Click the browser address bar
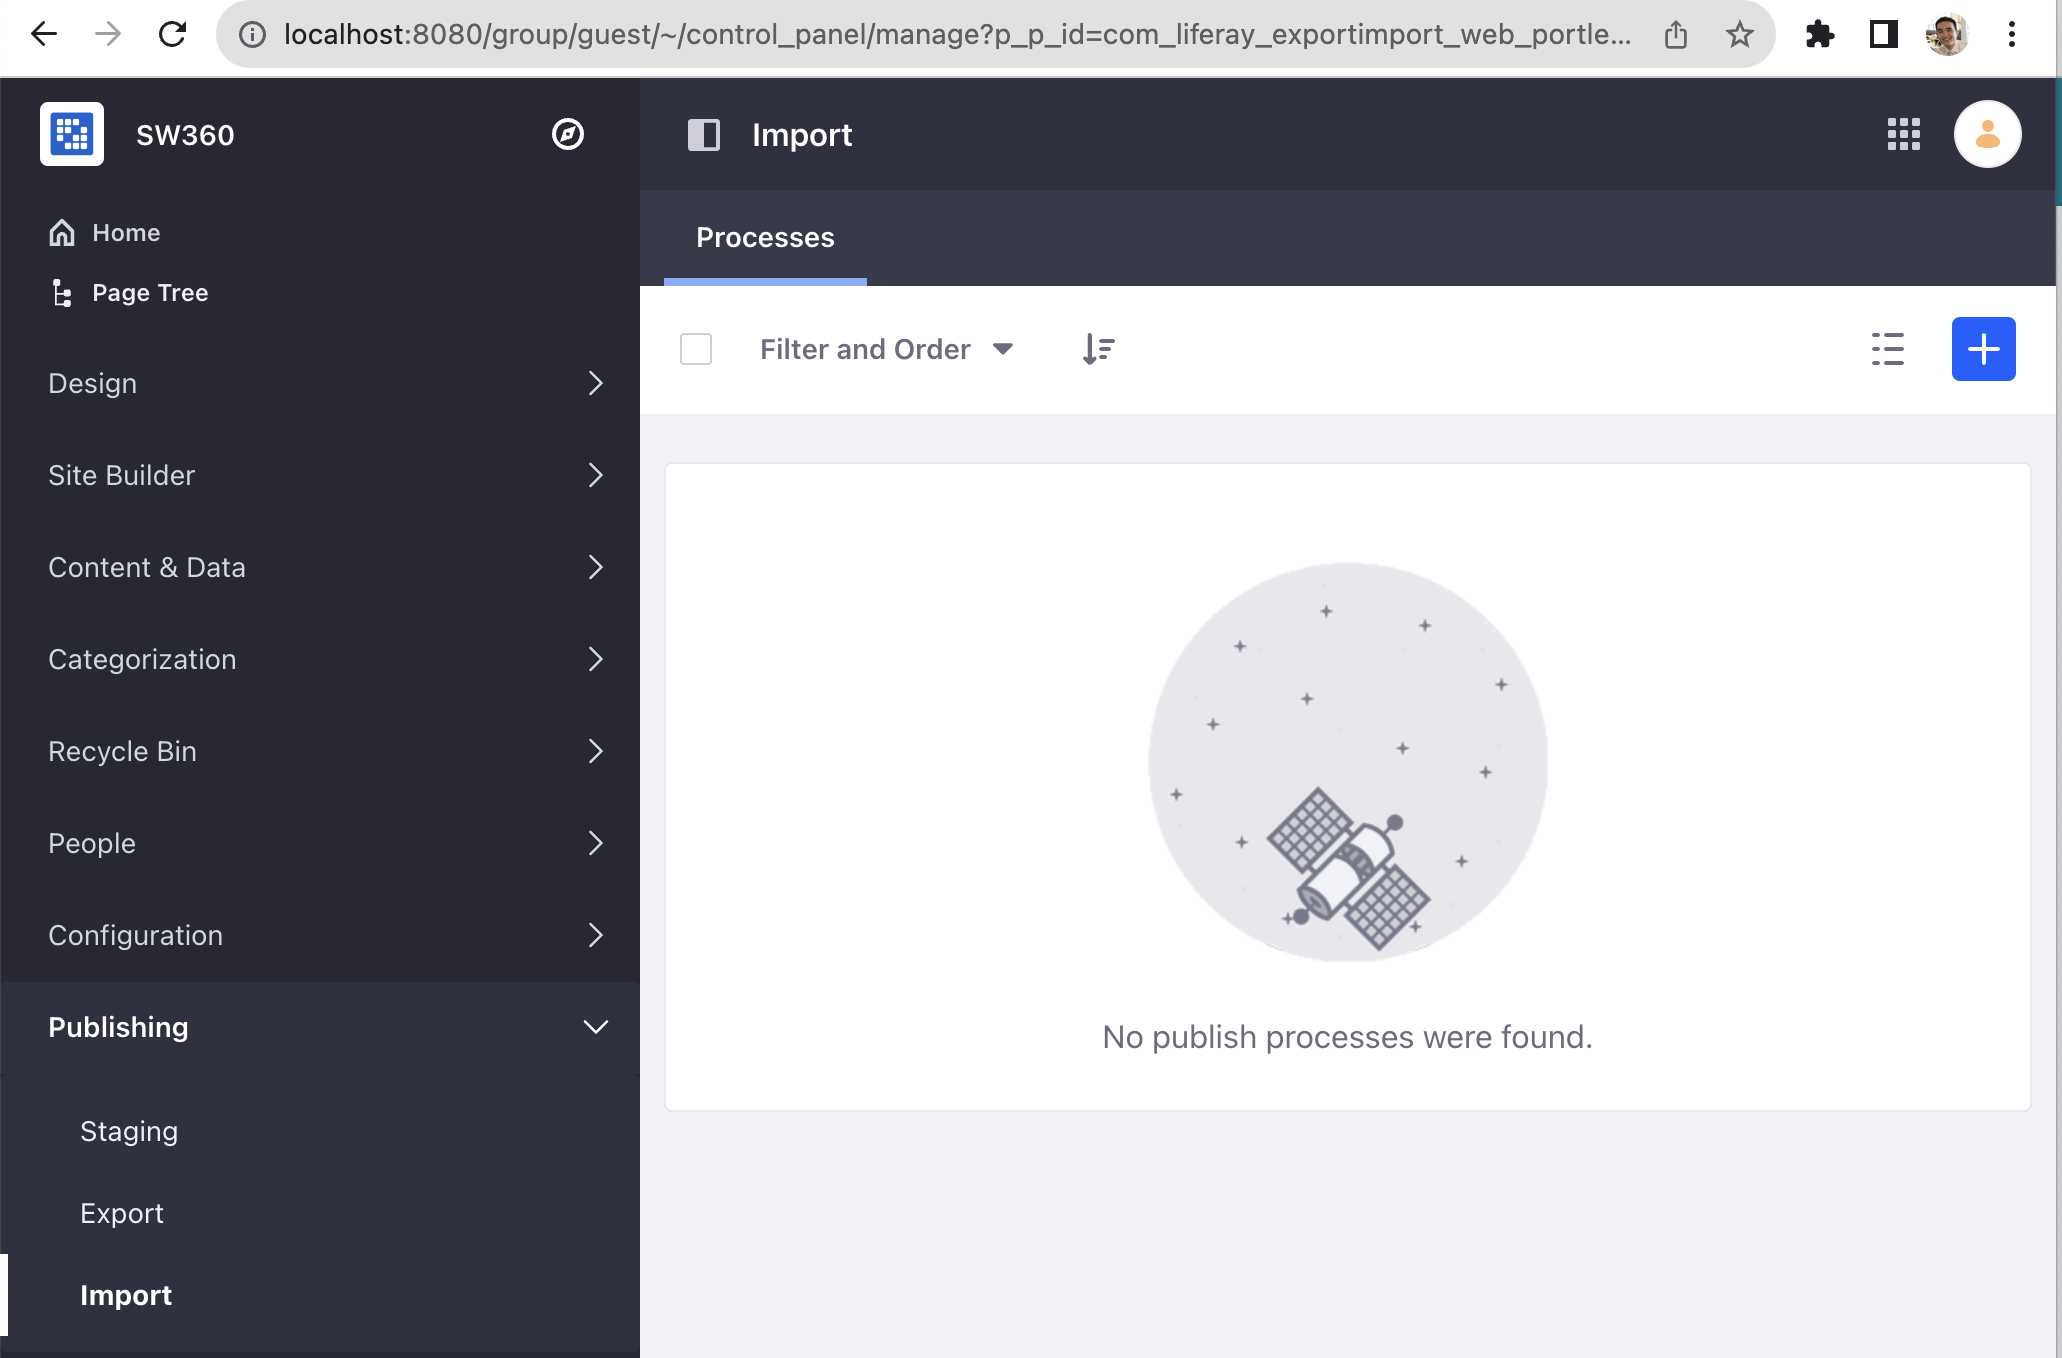Viewport: 2062px width, 1358px height. [955, 35]
